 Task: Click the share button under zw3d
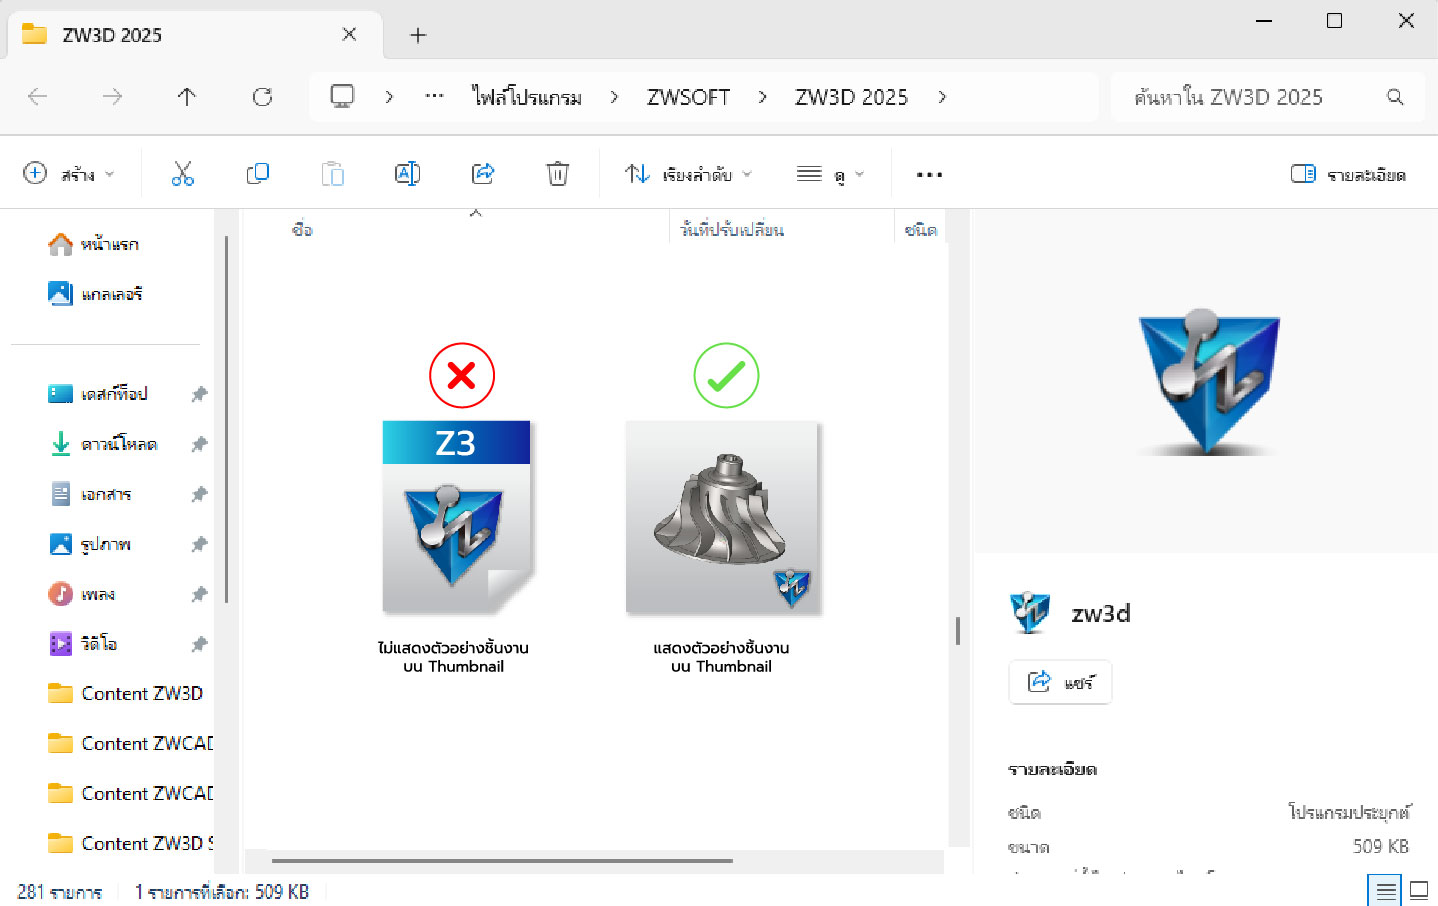(1060, 682)
